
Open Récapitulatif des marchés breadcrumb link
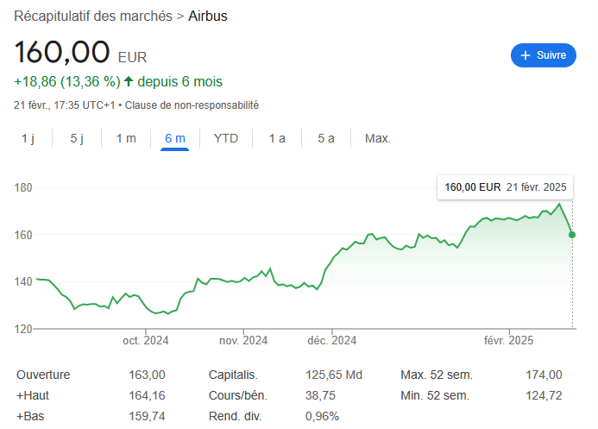(93, 16)
